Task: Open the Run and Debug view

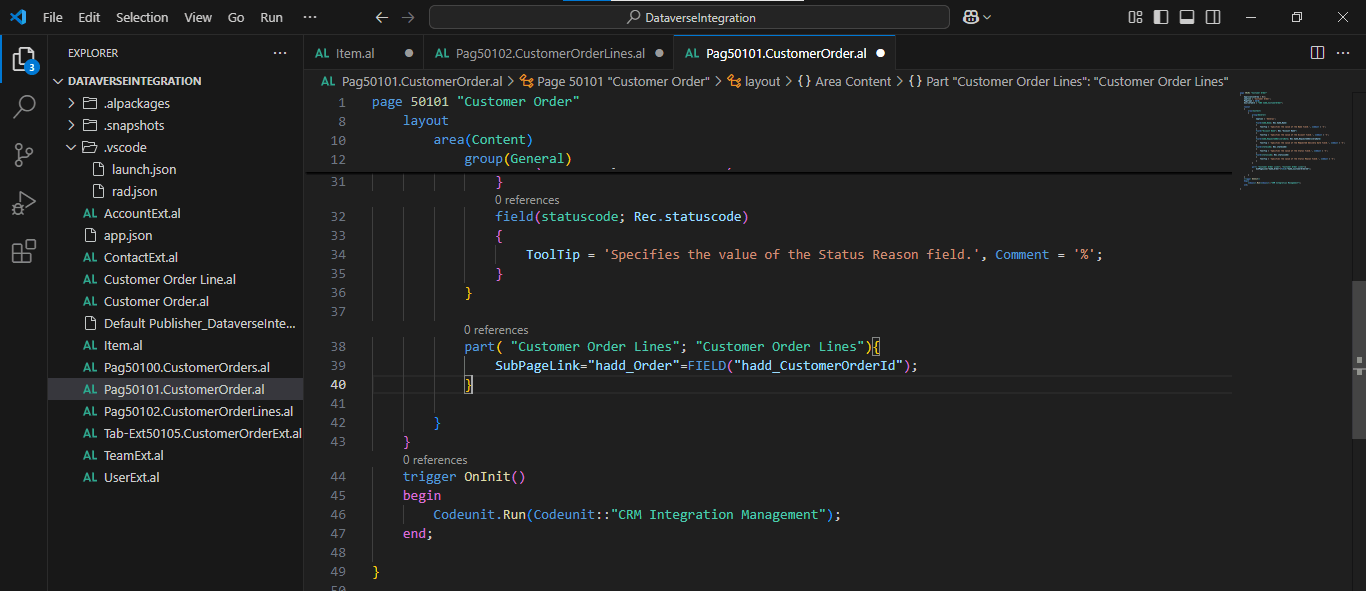Action: 23,203
